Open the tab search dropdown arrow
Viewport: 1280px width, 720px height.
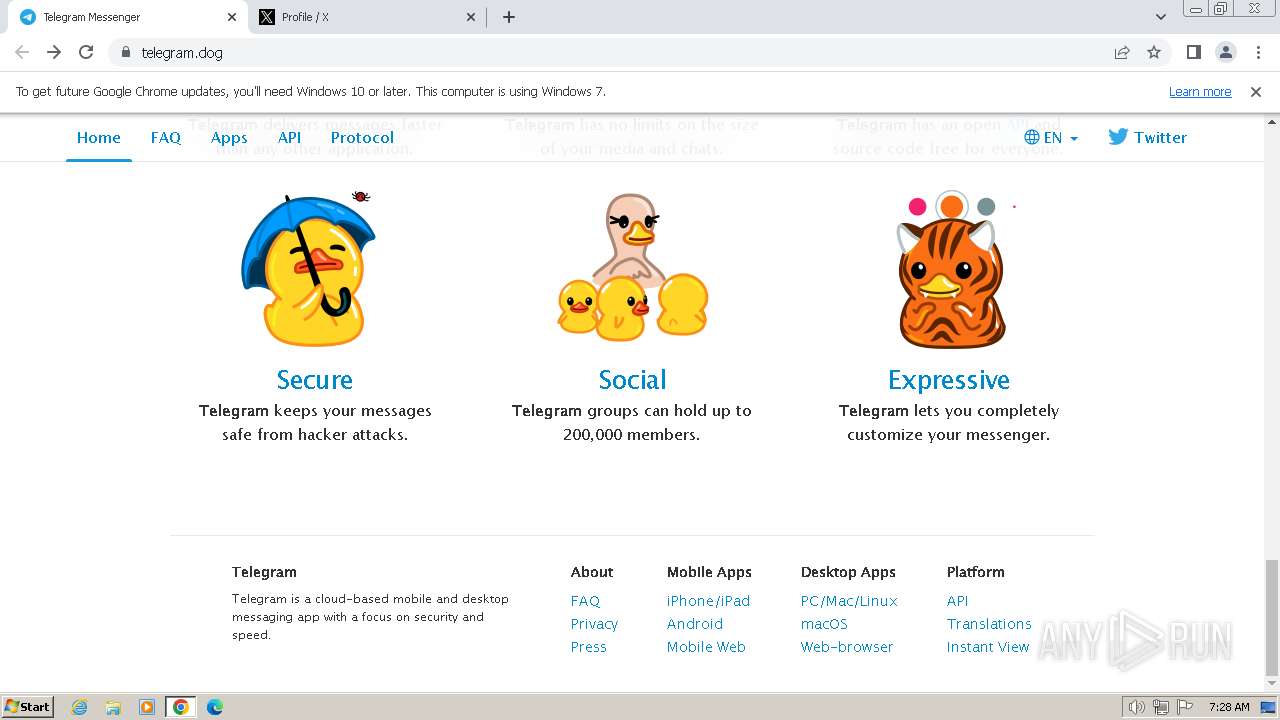coord(1161,17)
